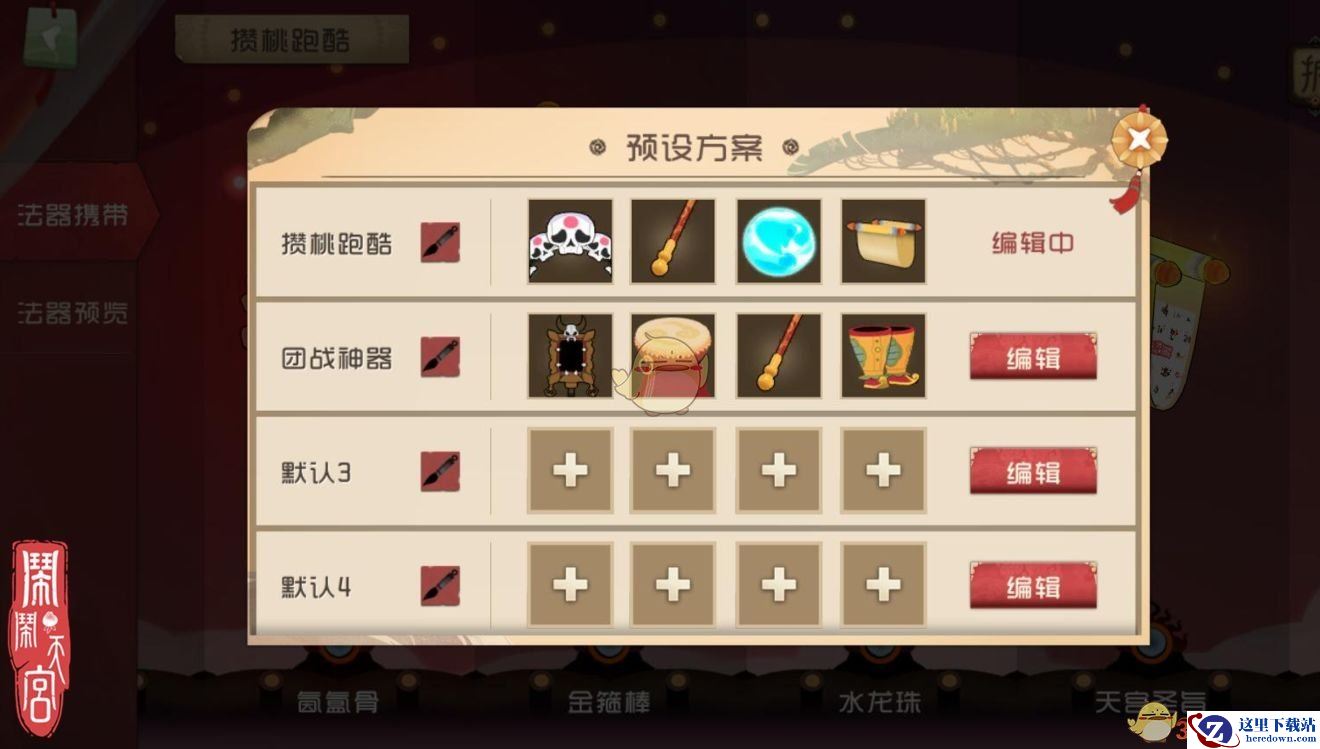Click the rename brush icon beside 团战神器
The image size is (1320, 749).
coord(440,357)
